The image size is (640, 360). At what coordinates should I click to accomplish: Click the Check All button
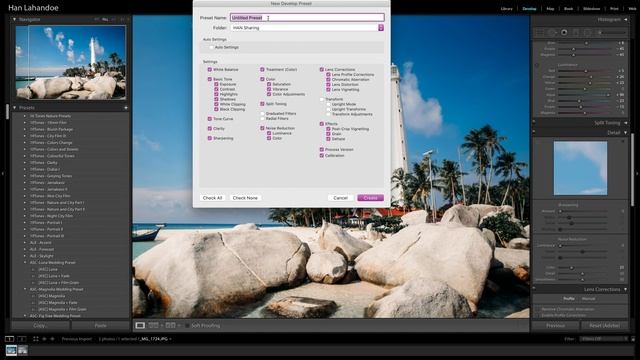coord(212,198)
